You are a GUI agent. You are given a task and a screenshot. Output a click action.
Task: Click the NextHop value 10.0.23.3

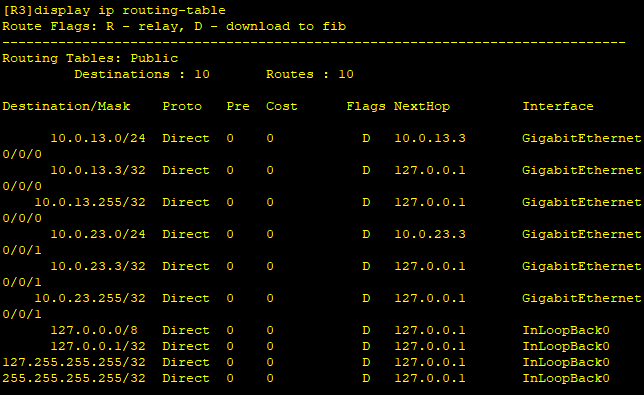(x=430, y=234)
